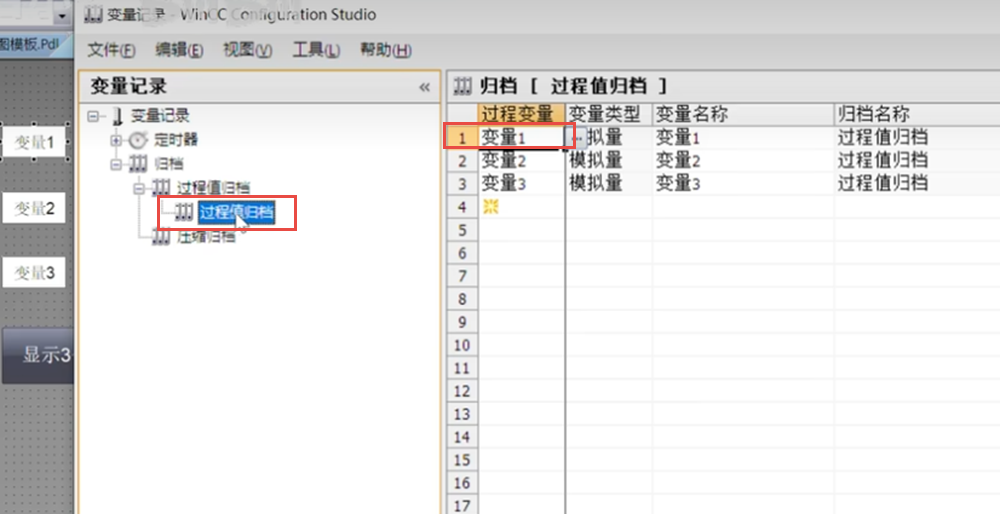Viewport: 1000px width, 514px height.
Task: Open the 工具(L) menu
Action: 315,50
